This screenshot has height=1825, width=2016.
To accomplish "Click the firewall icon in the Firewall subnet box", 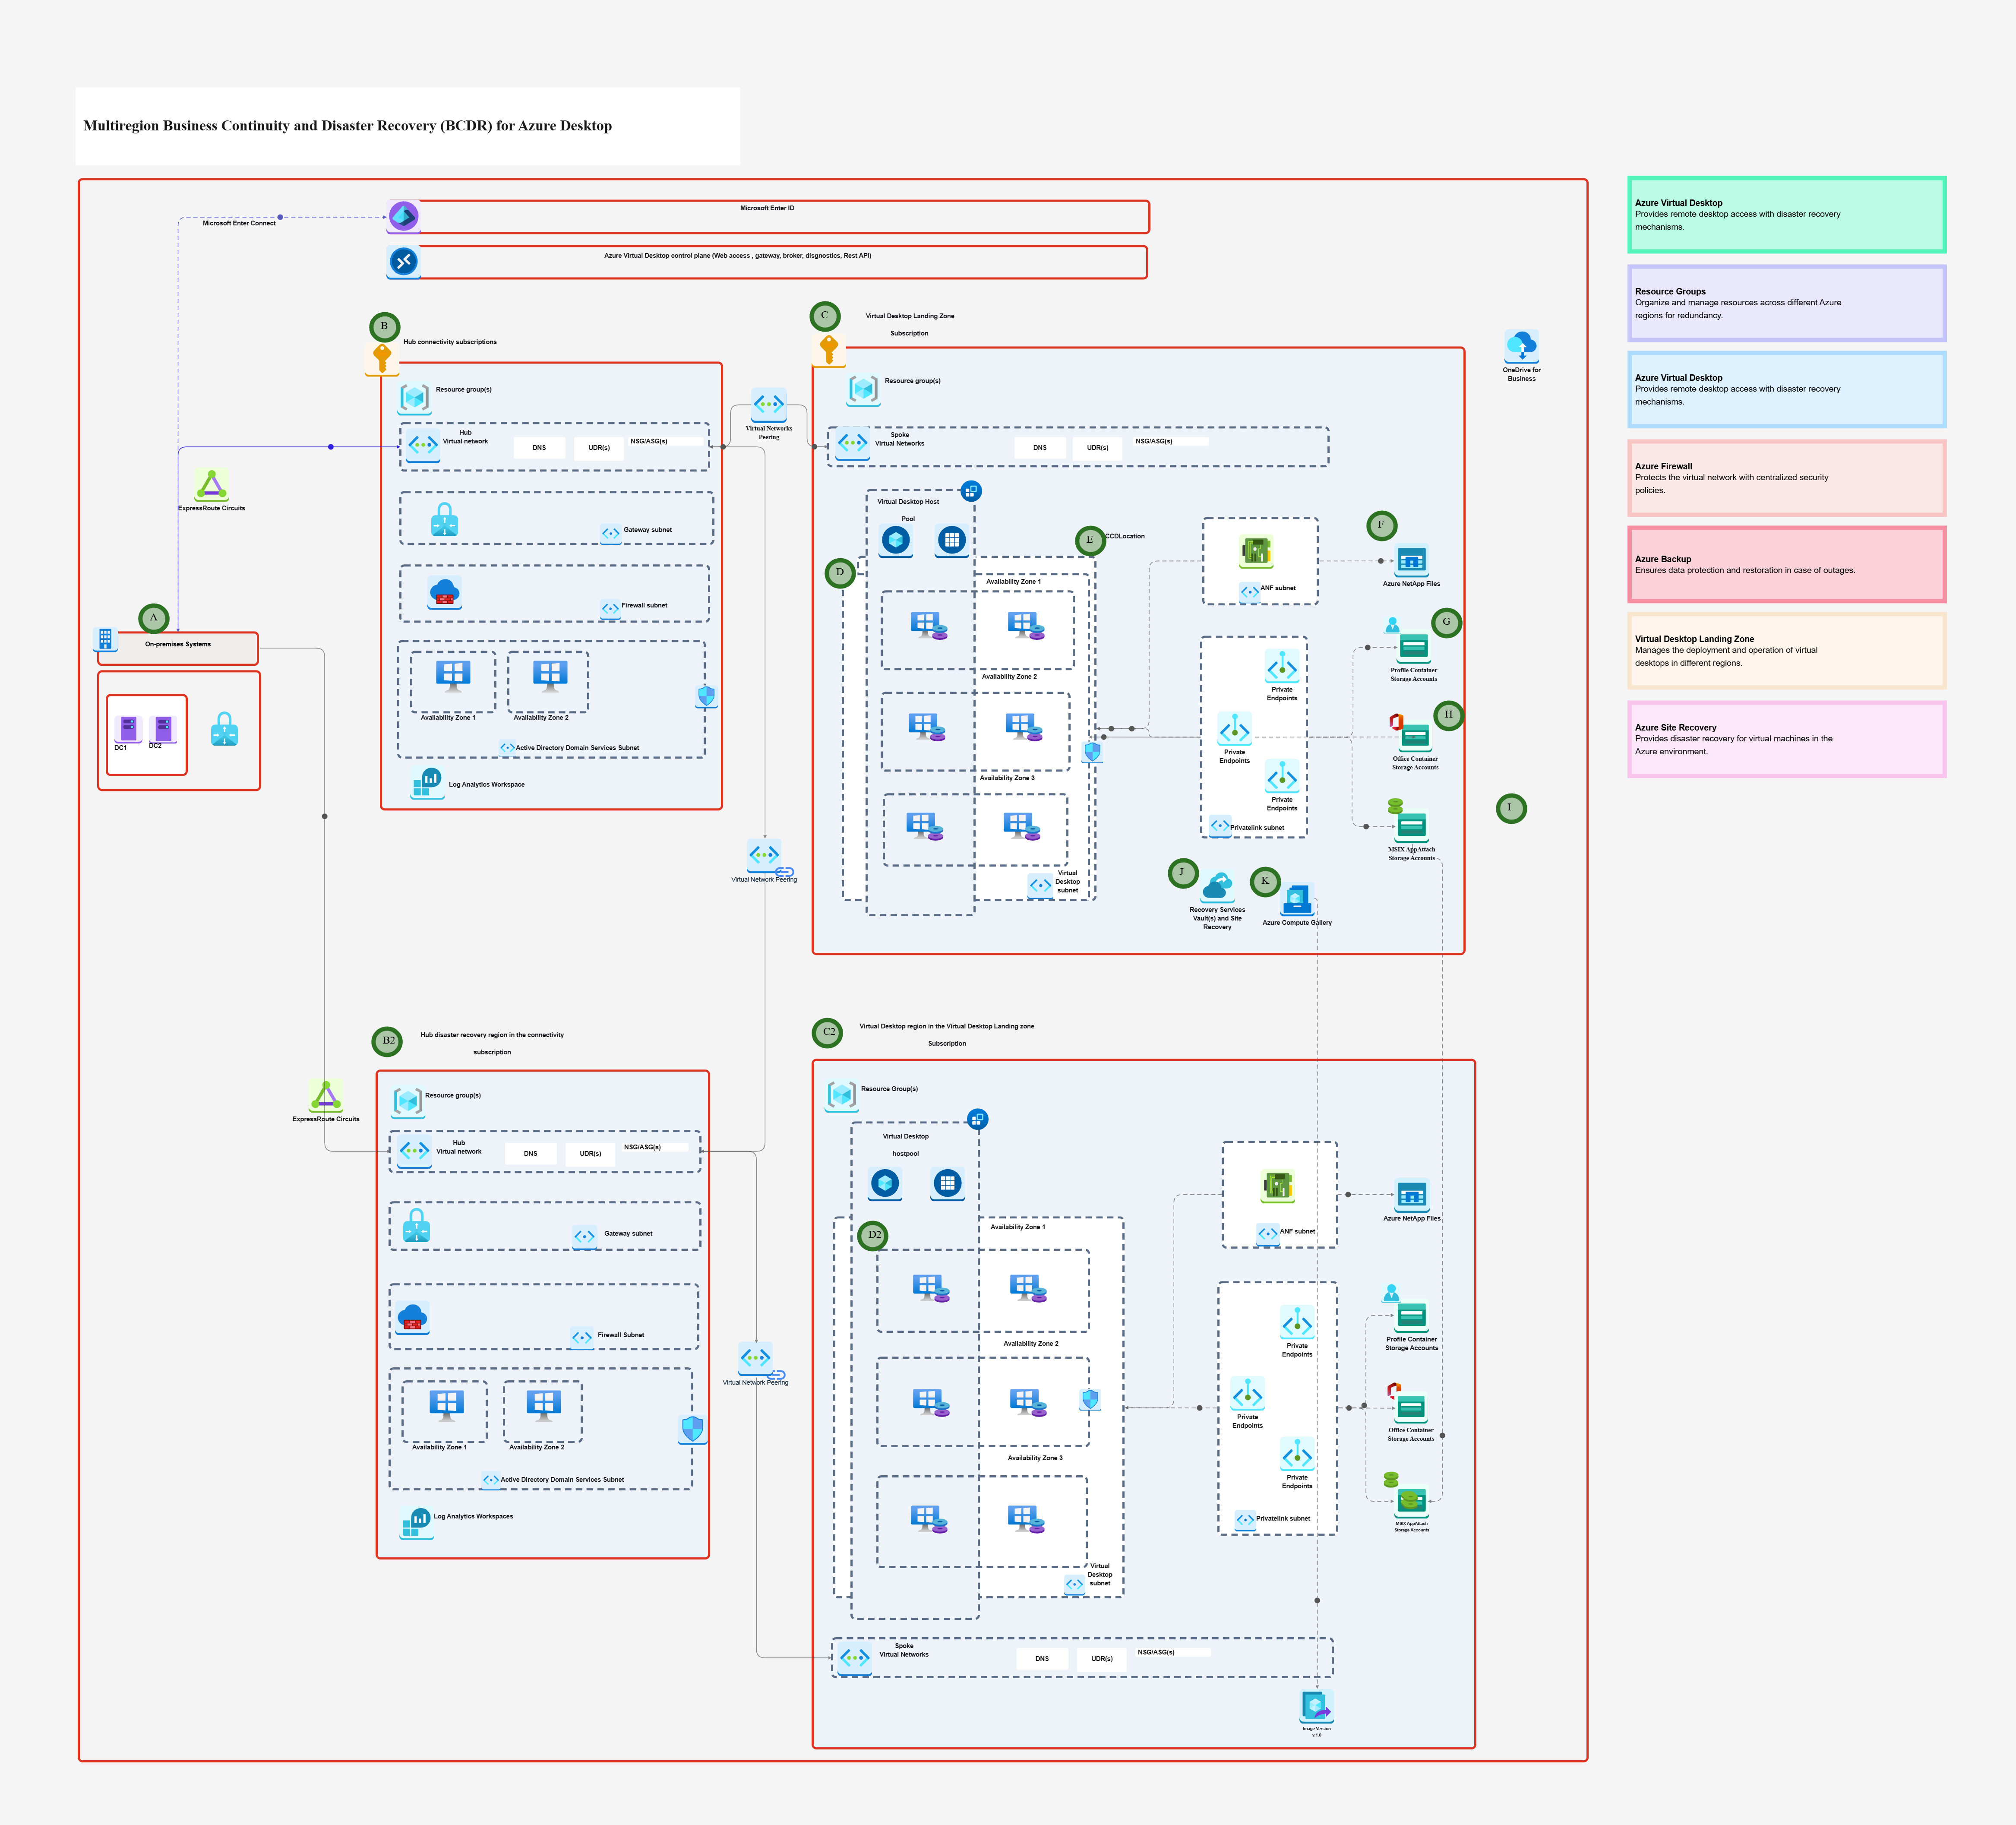I will [444, 593].
